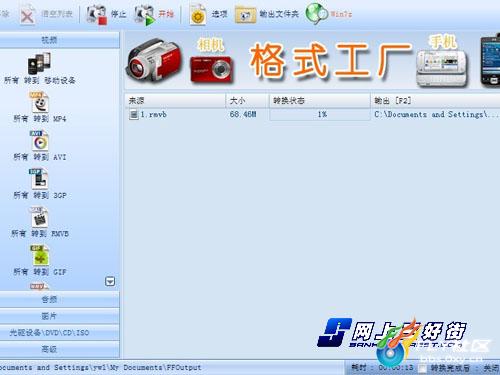Toggle the 转换完成后 关闭 checkbox
Image resolution: width=500 pixels, height=375 pixels.
(422, 368)
